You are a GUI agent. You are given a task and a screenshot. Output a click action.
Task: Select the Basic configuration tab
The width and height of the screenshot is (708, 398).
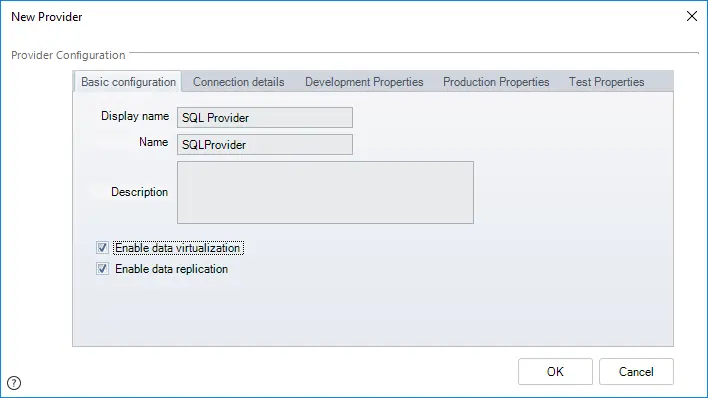[x=128, y=82]
